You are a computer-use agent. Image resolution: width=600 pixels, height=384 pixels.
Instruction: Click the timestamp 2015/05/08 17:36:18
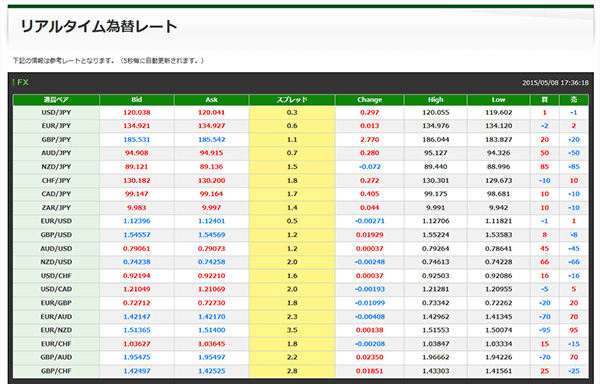click(x=555, y=83)
